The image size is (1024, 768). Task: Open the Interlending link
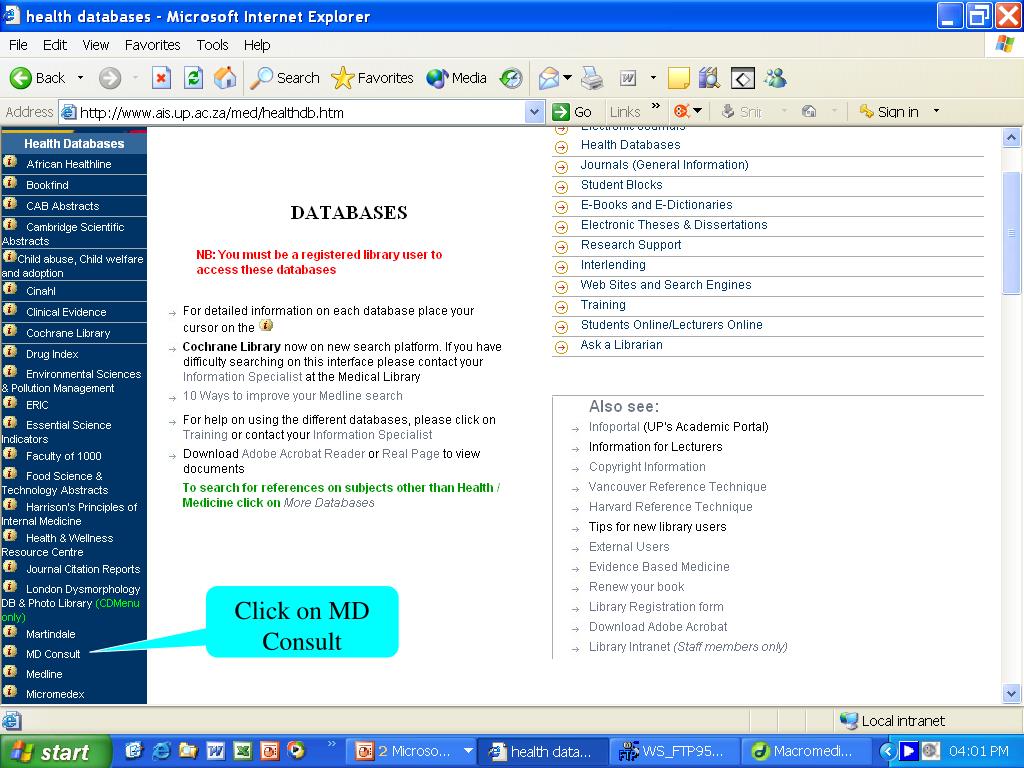613,264
